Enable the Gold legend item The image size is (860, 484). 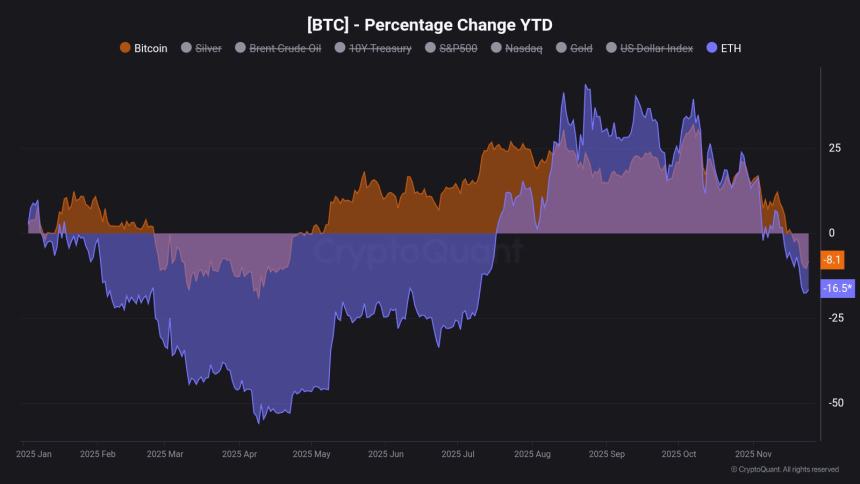coord(581,48)
